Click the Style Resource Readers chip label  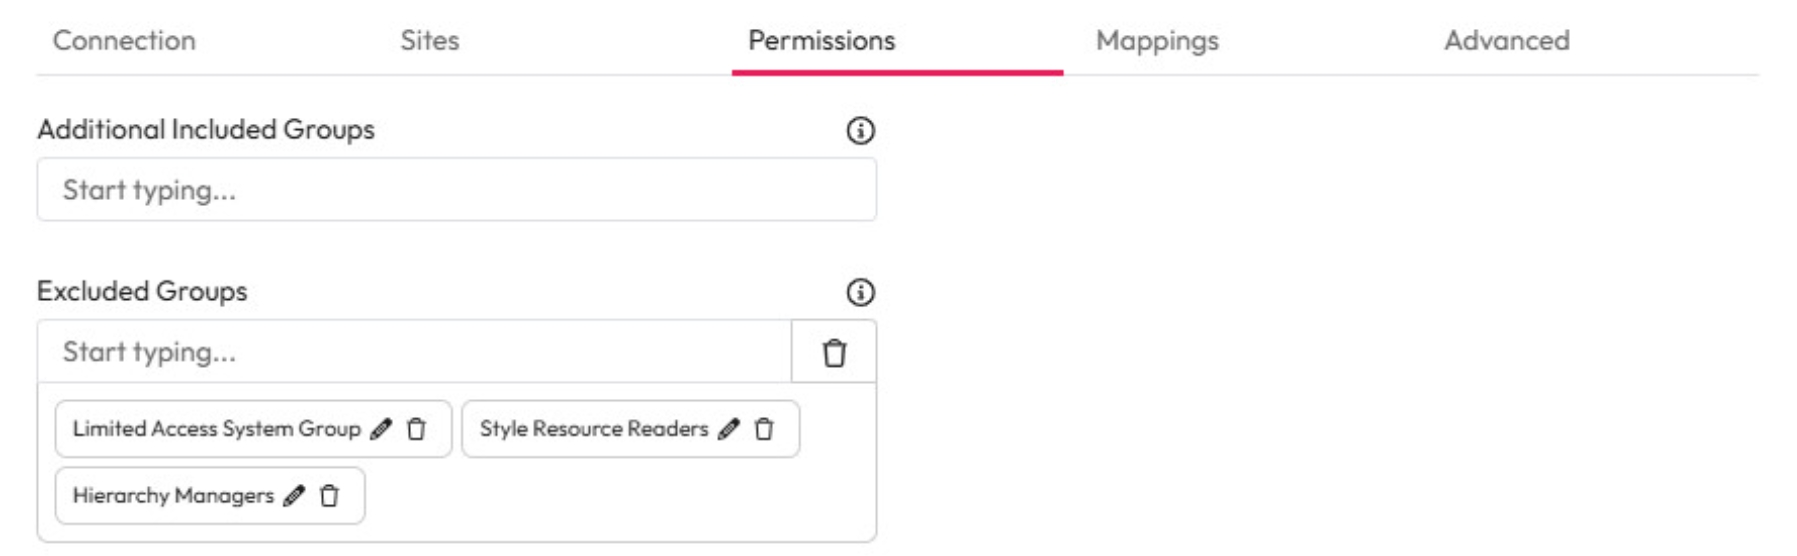pos(593,429)
